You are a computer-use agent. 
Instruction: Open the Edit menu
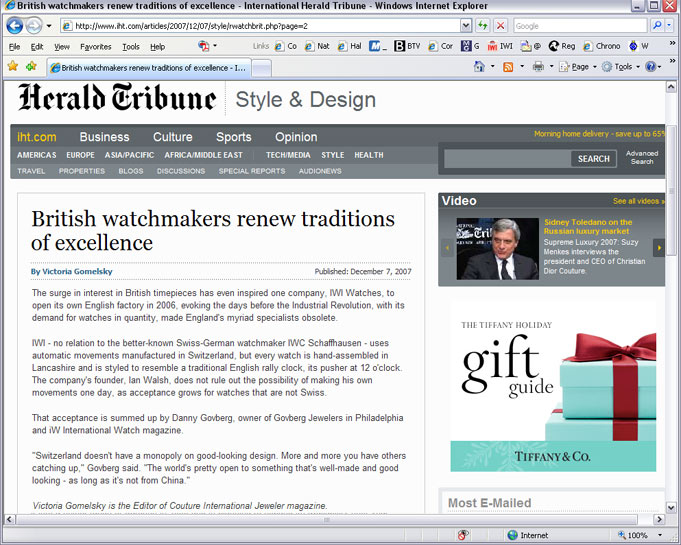36,47
